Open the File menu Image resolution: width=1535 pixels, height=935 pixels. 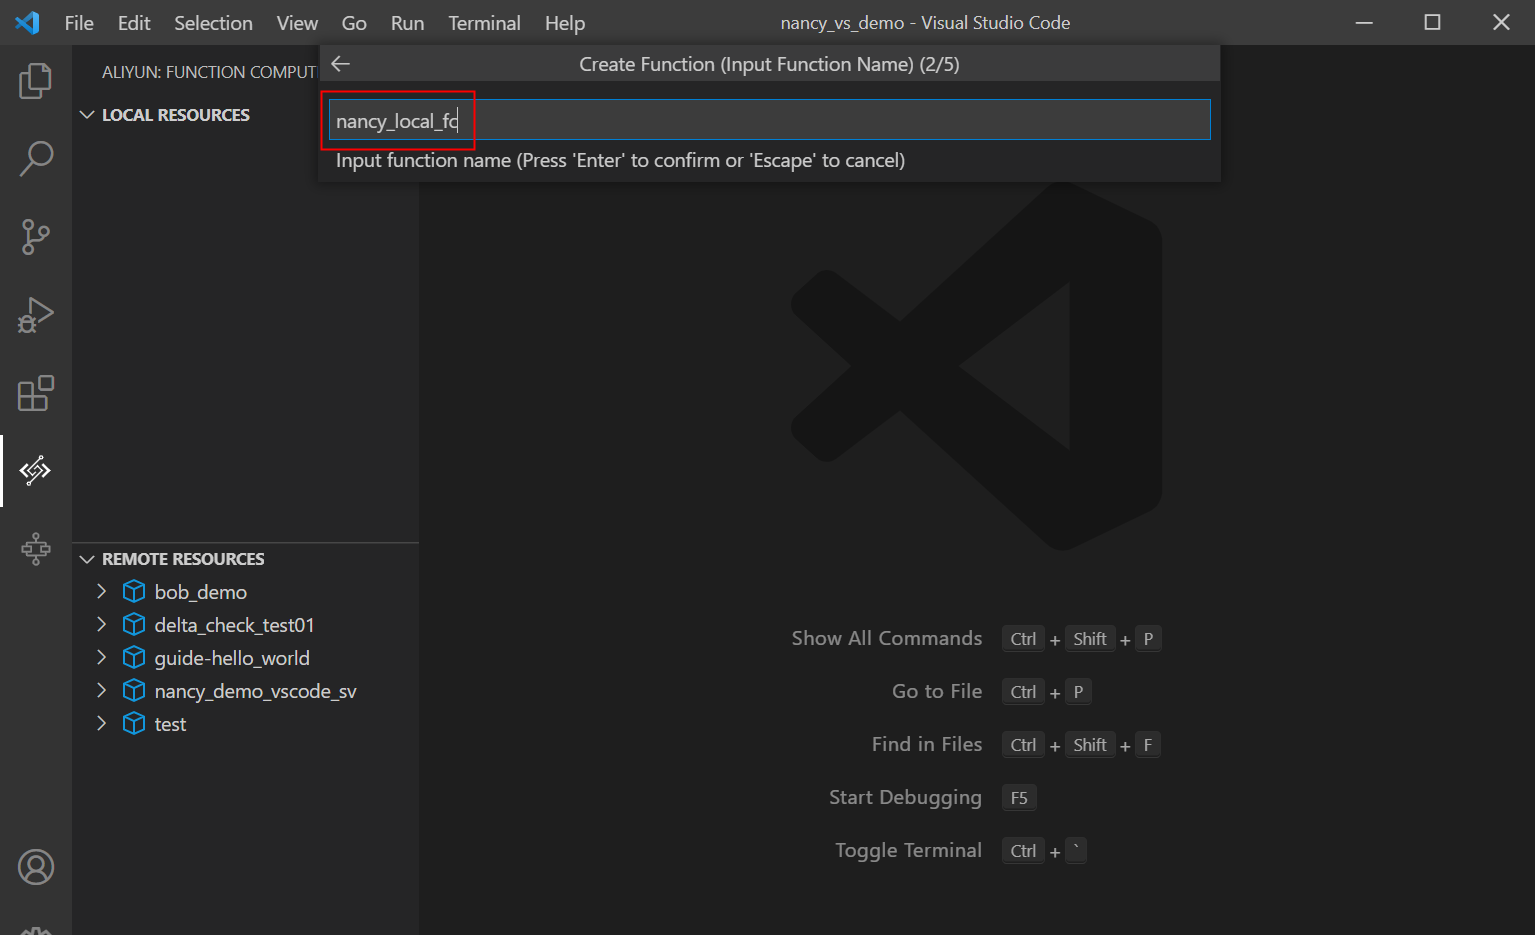click(x=79, y=23)
